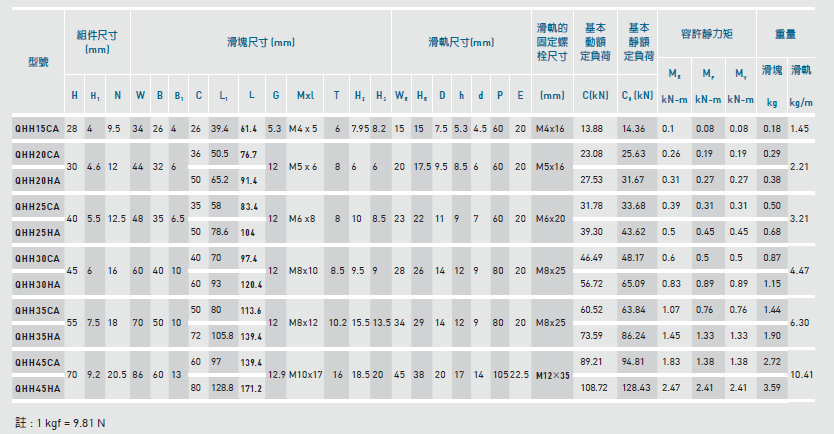This screenshot has height=434, width=834.
Task: Click the Mxl column header
Action: pyautogui.click(x=305, y=95)
